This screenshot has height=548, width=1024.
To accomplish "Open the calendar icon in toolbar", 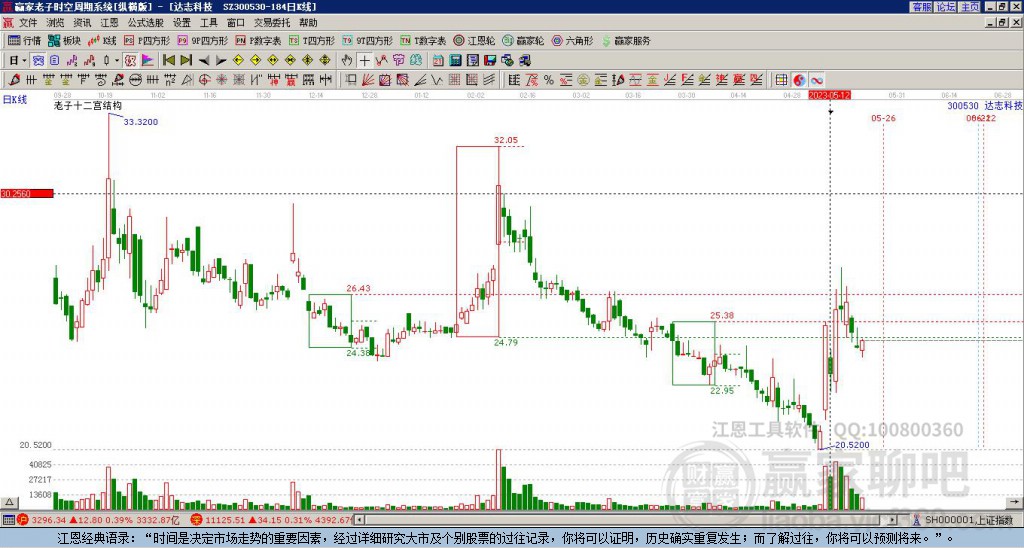I will point(438,61).
